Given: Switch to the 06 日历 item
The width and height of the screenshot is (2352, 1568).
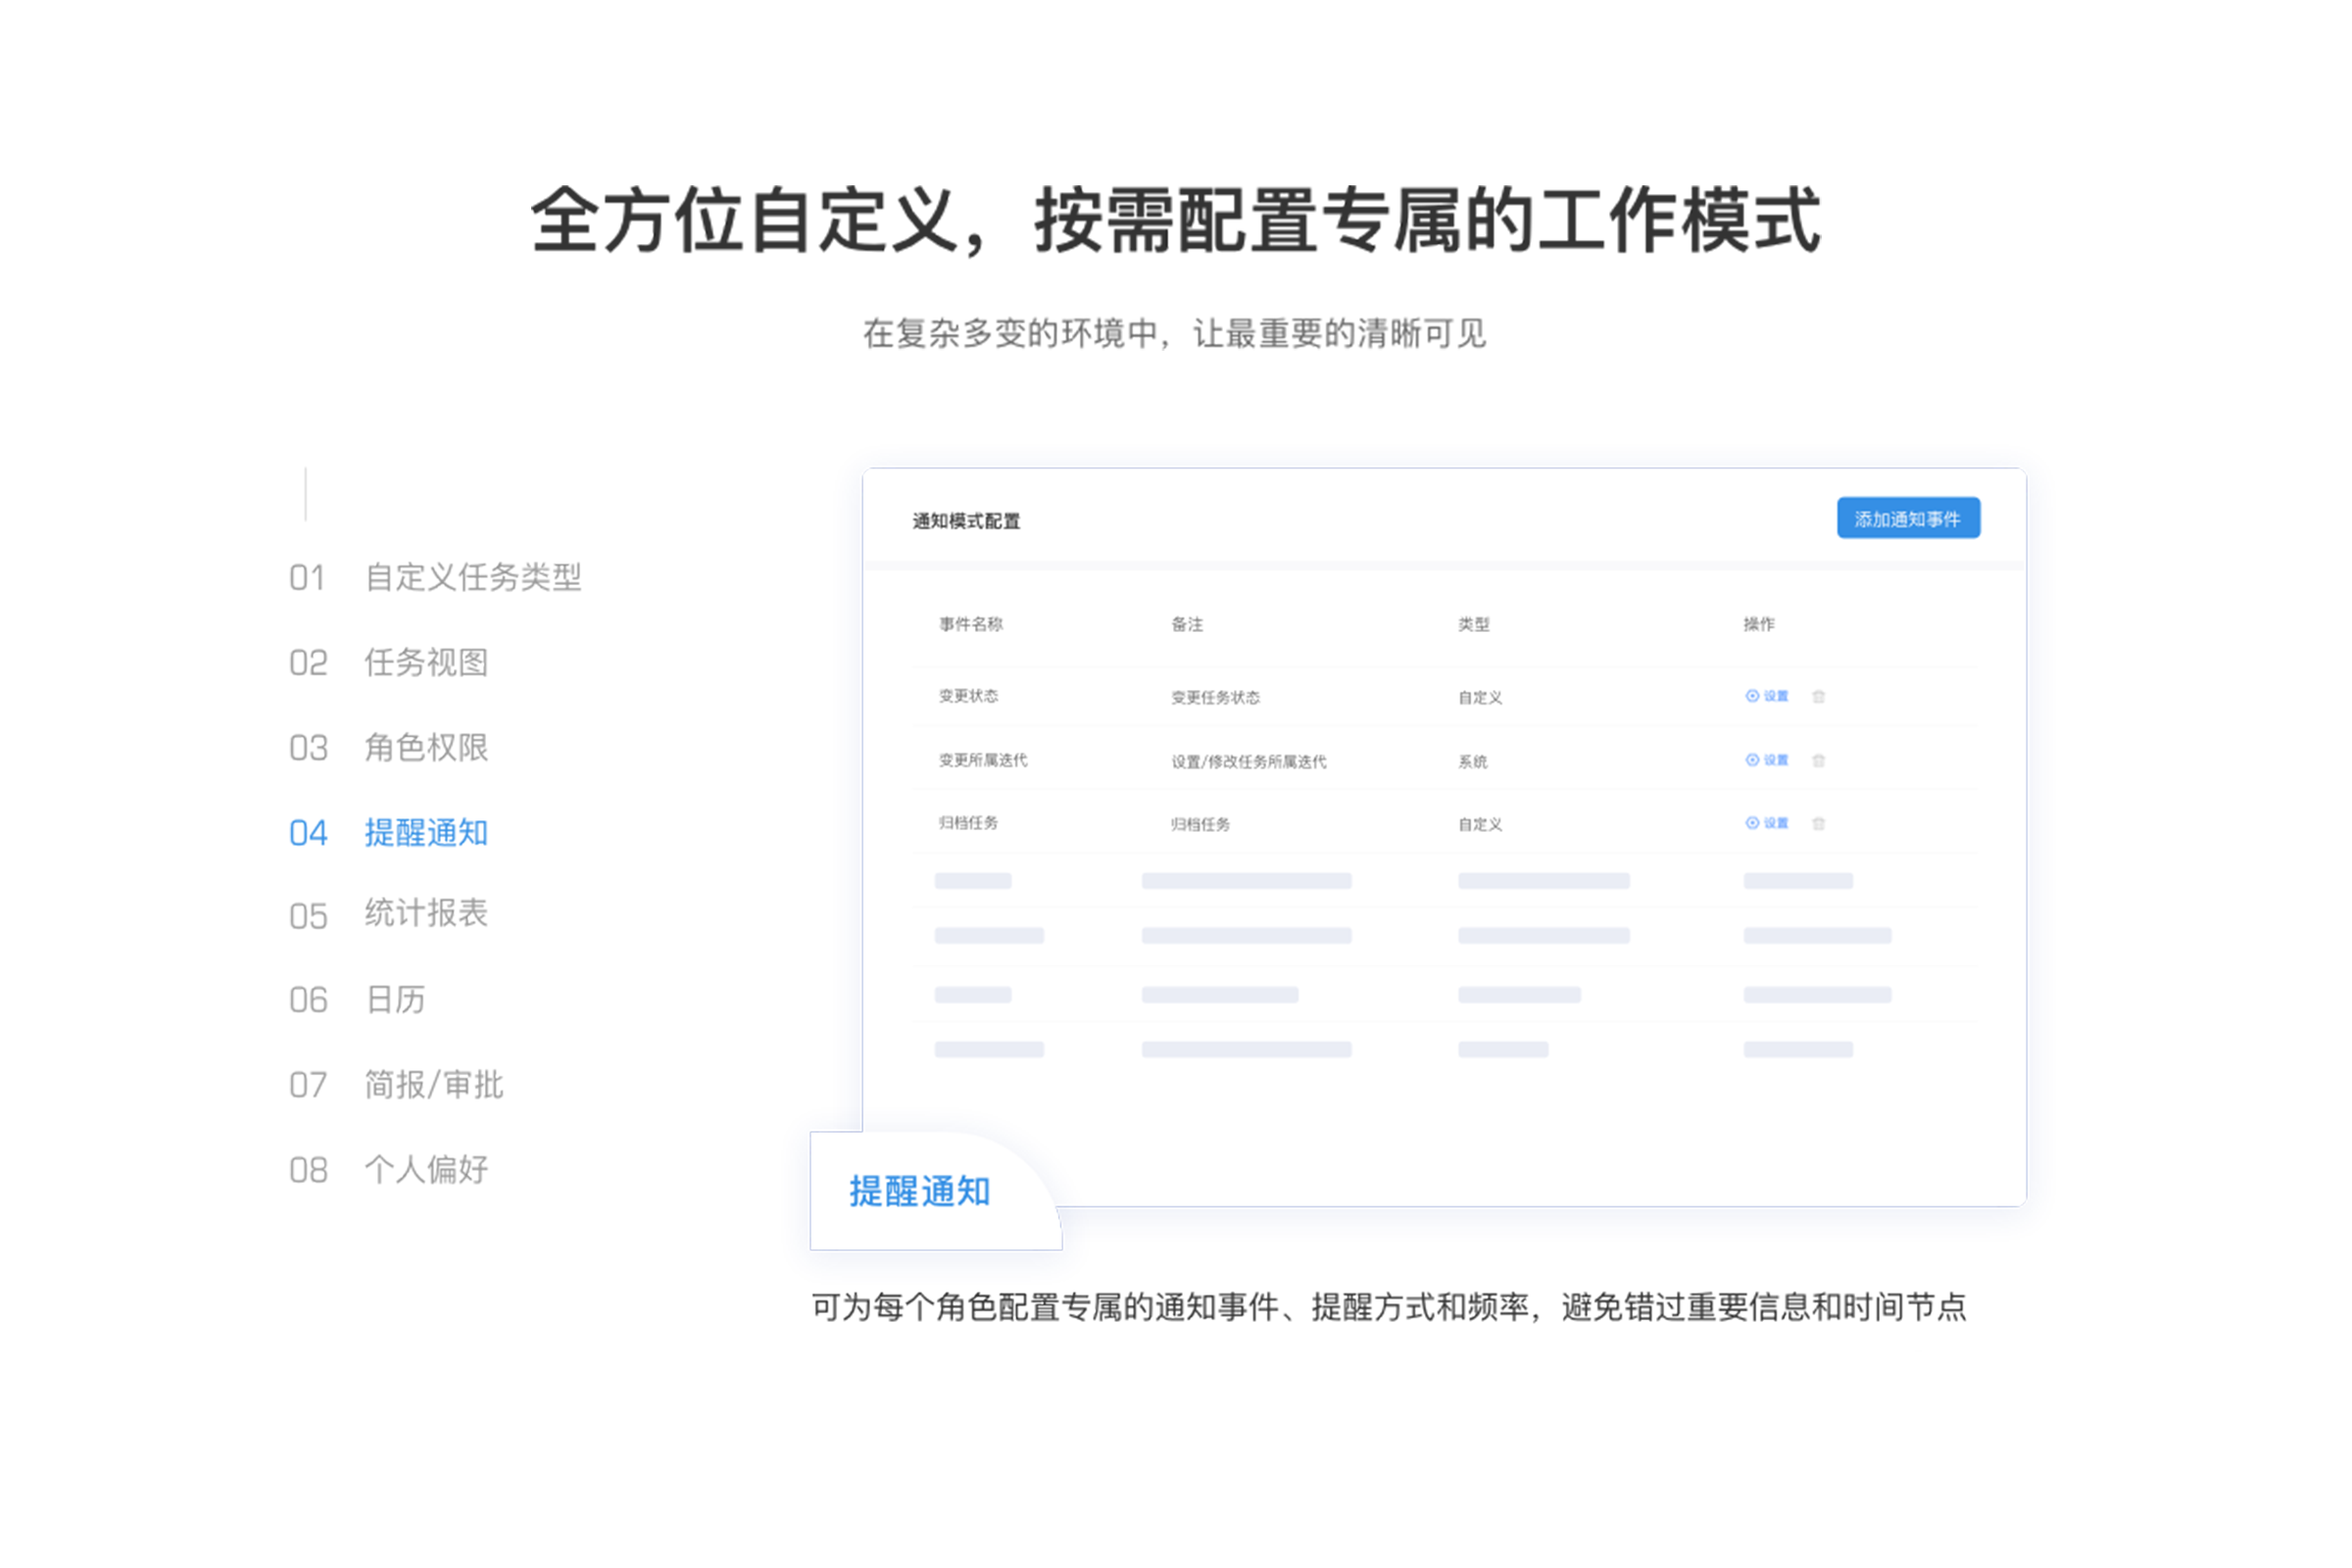Looking at the screenshot, I should click(357, 999).
